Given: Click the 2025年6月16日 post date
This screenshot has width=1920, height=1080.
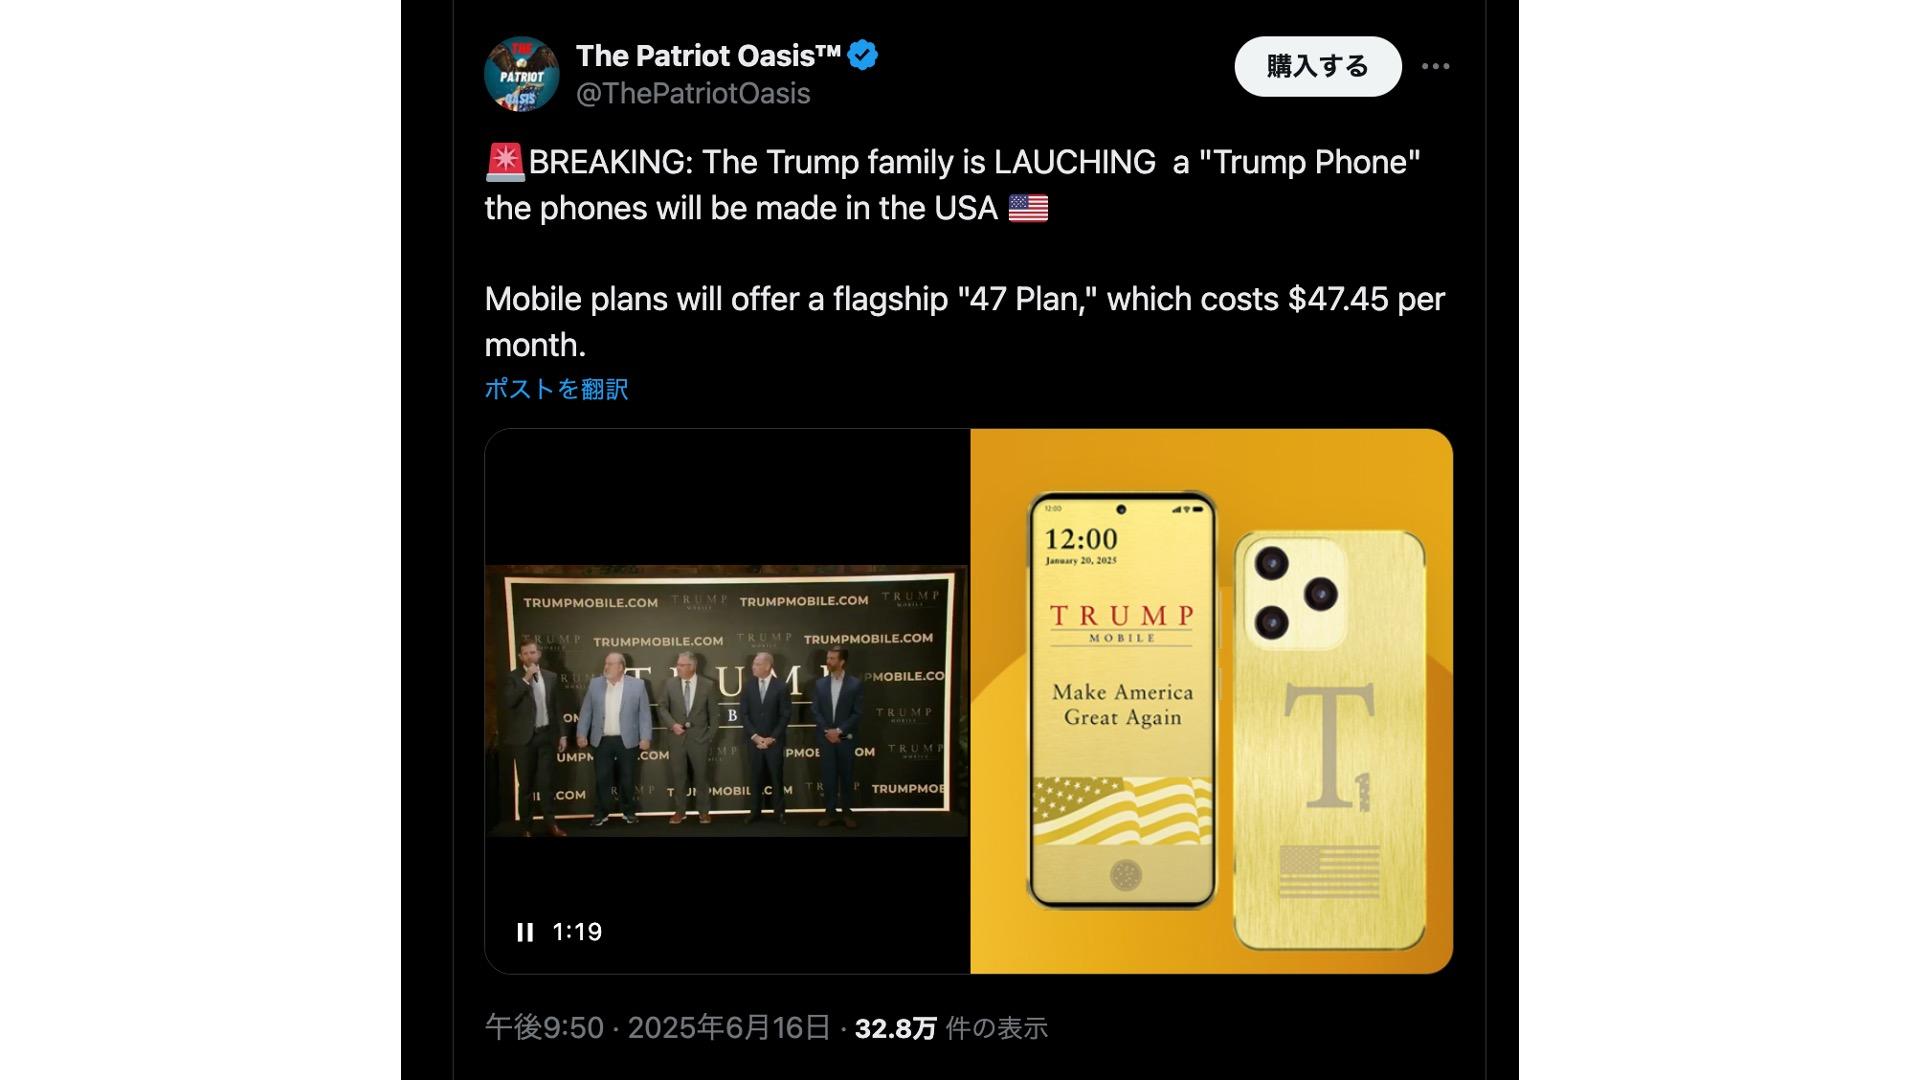Looking at the screenshot, I should point(729,1027).
